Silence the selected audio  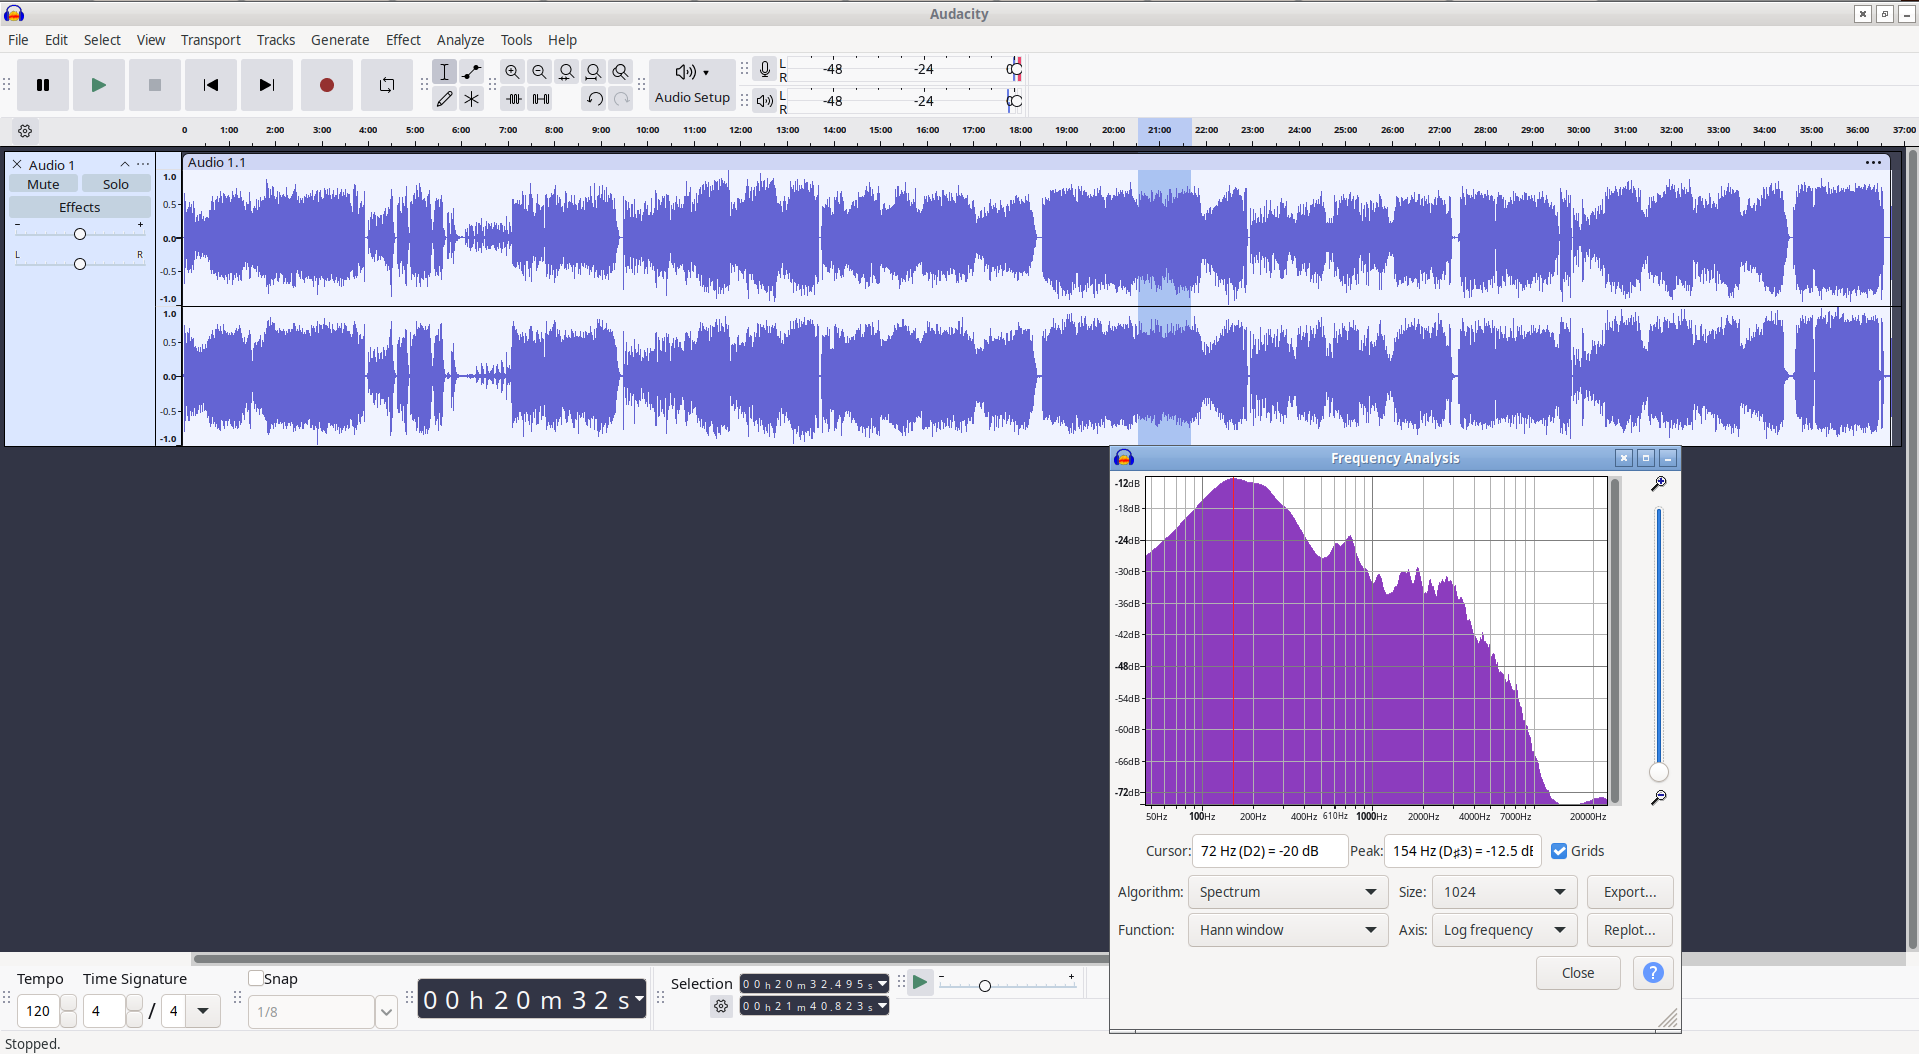[541, 99]
